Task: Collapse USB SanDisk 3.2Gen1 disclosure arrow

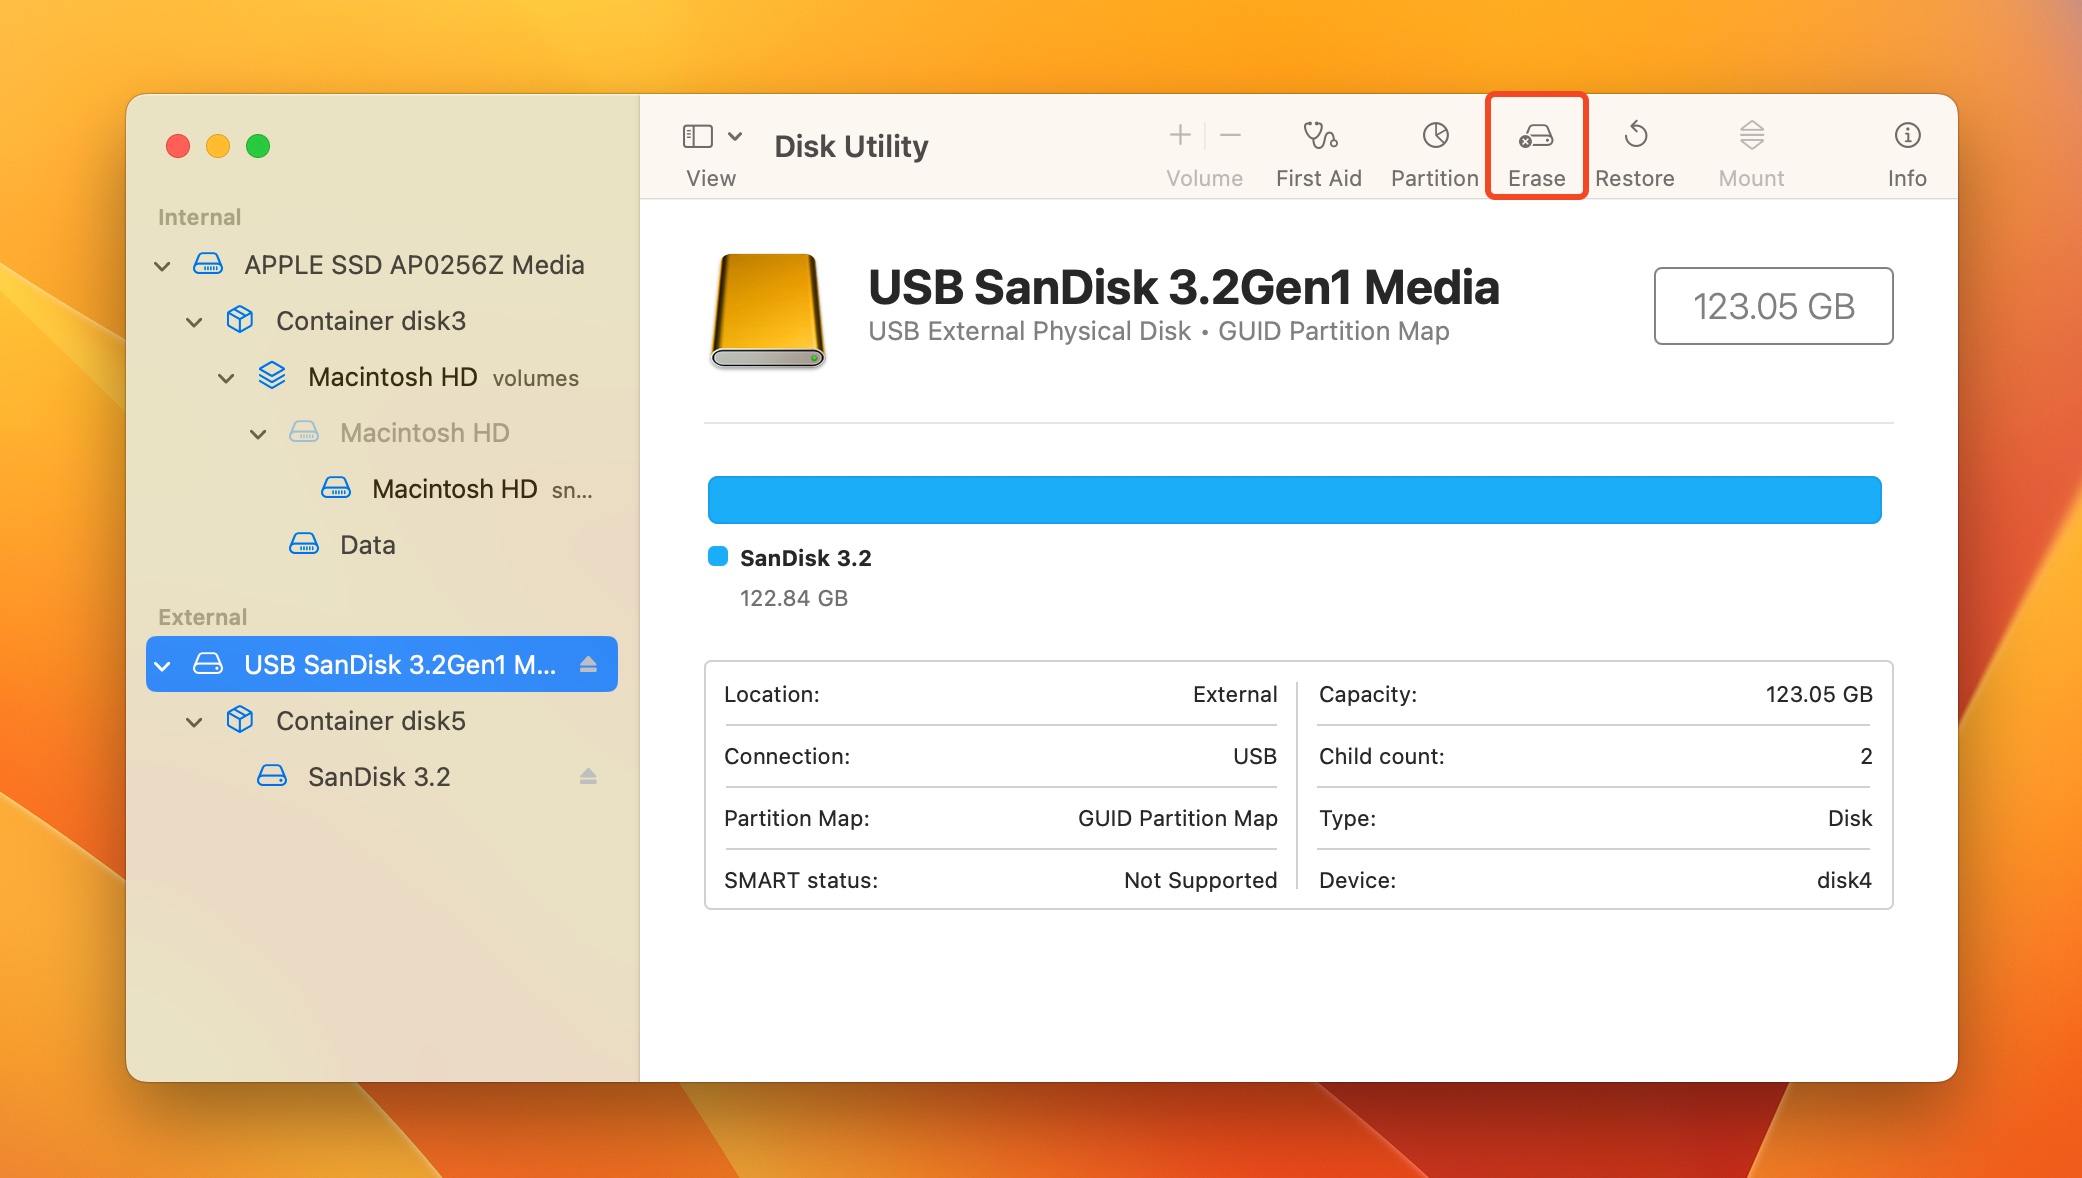Action: 162,666
